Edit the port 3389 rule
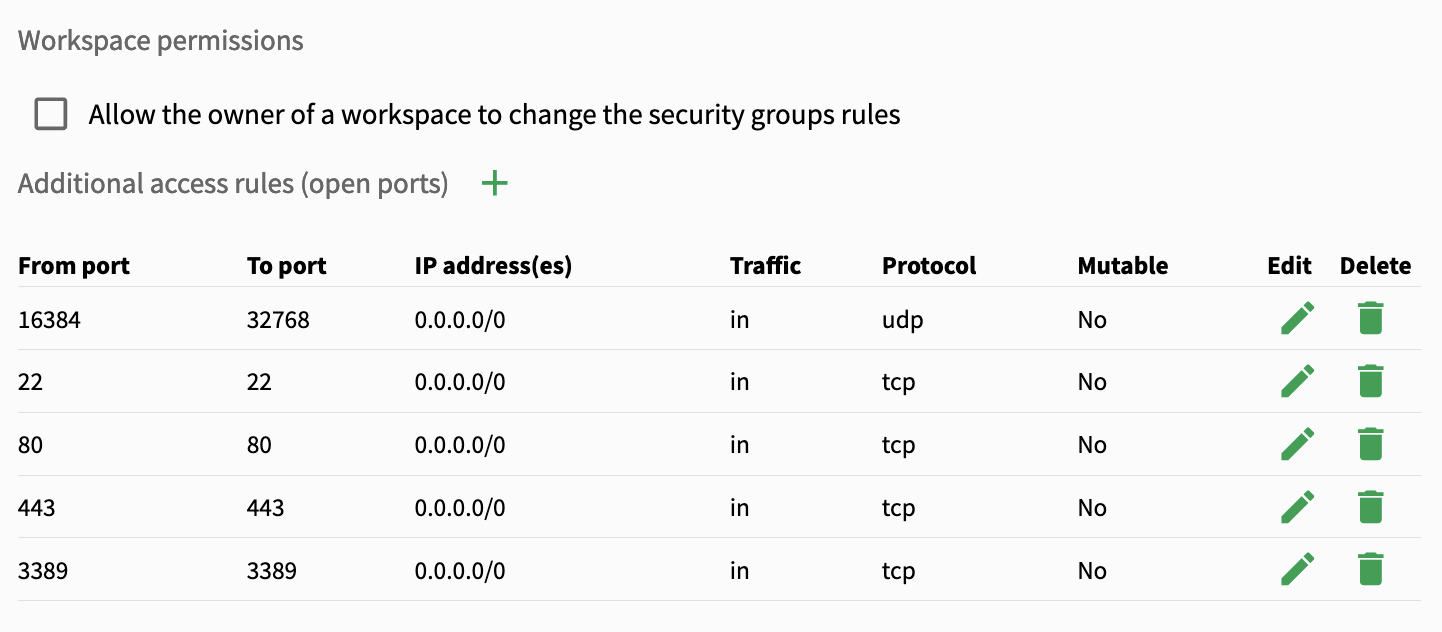1442x632 pixels. 1297,571
